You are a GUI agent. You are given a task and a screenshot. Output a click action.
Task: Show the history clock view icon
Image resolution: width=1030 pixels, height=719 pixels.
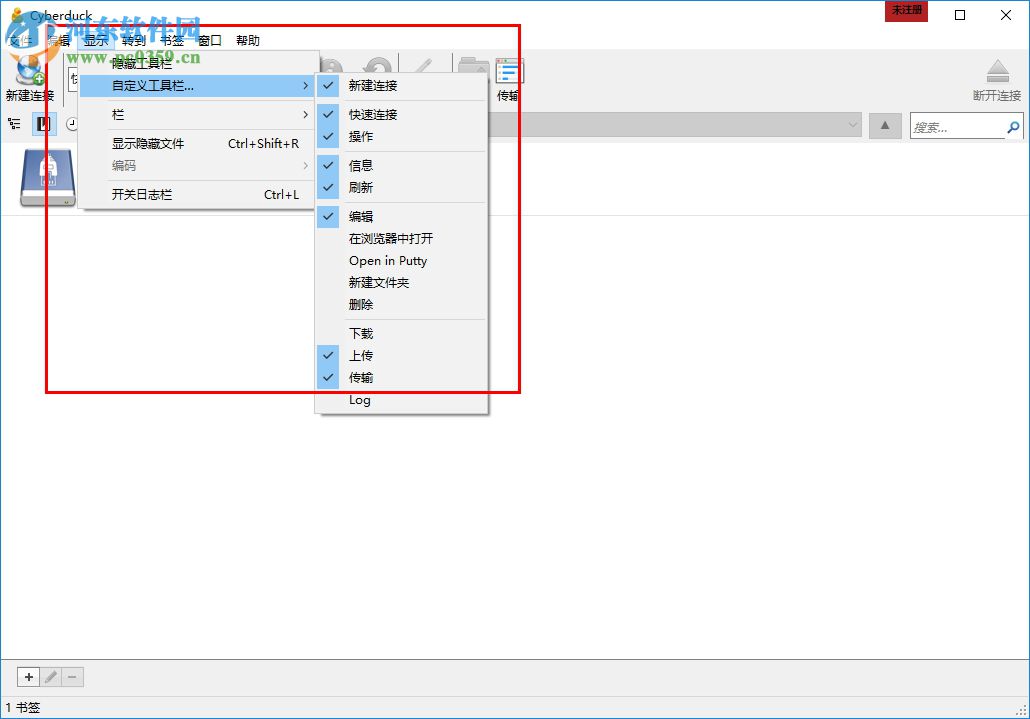point(72,124)
